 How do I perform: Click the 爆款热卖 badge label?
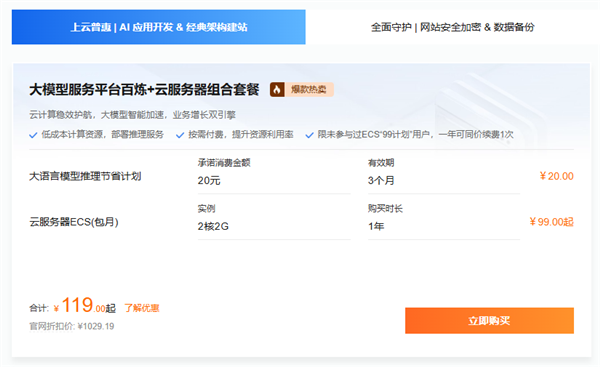(308, 90)
